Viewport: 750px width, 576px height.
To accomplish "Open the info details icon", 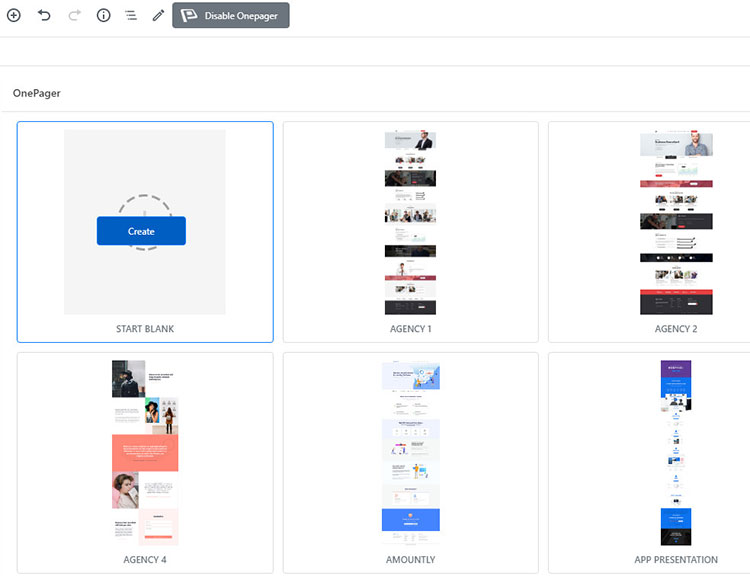I will [x=103, y=15].
